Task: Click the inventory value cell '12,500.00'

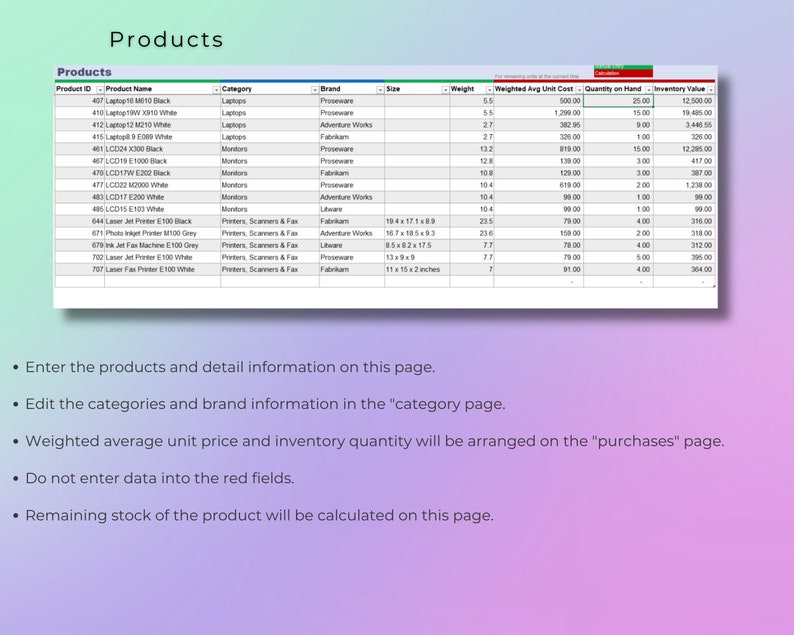Action: 684,101
